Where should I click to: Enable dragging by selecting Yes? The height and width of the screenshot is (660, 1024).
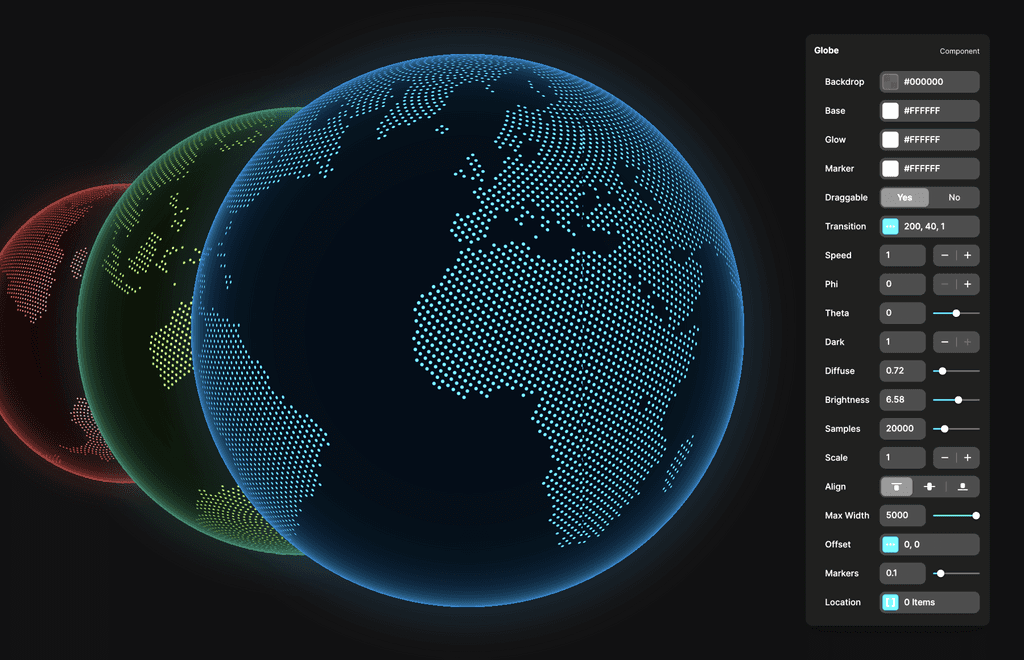(x=905, y=197)
